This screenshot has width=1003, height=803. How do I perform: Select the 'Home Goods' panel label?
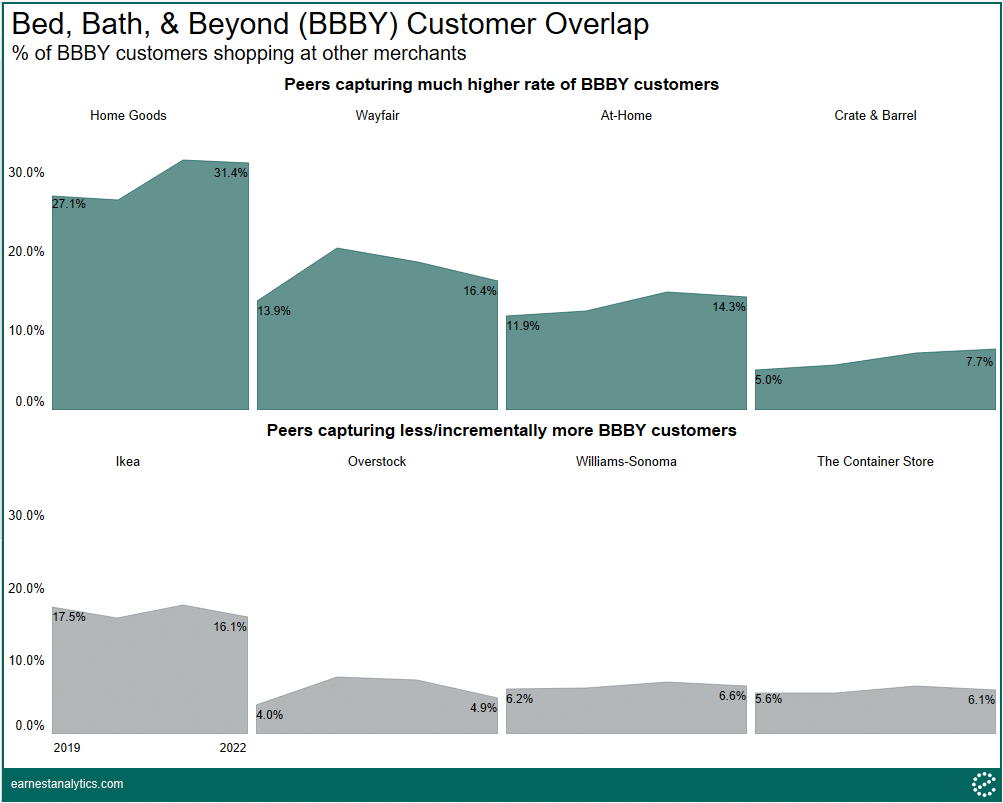(128, 115)
